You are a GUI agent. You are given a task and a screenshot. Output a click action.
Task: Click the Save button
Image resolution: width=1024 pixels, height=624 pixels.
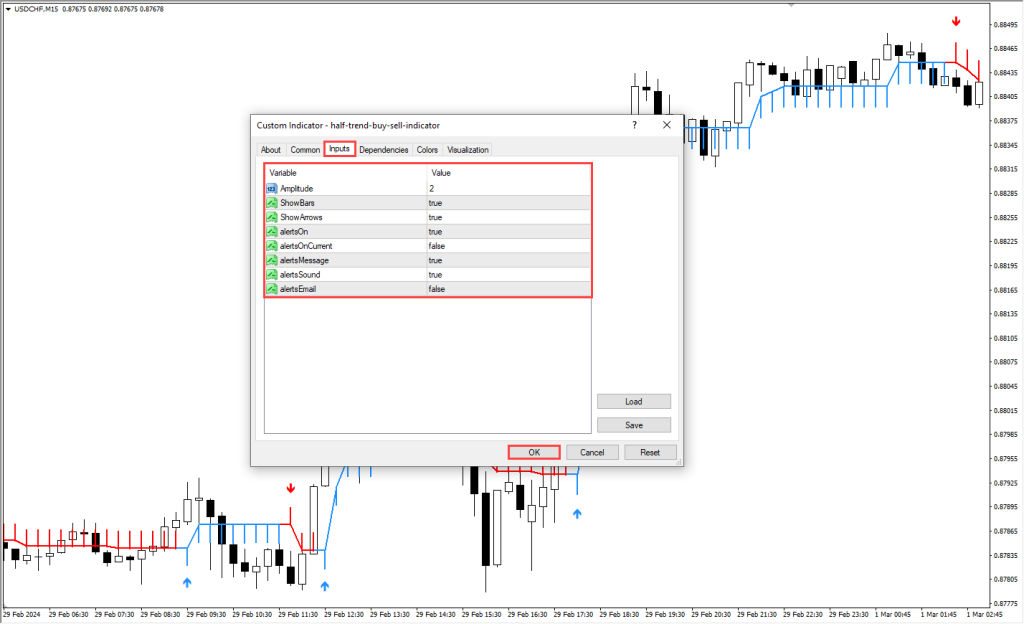coord(633,425)
